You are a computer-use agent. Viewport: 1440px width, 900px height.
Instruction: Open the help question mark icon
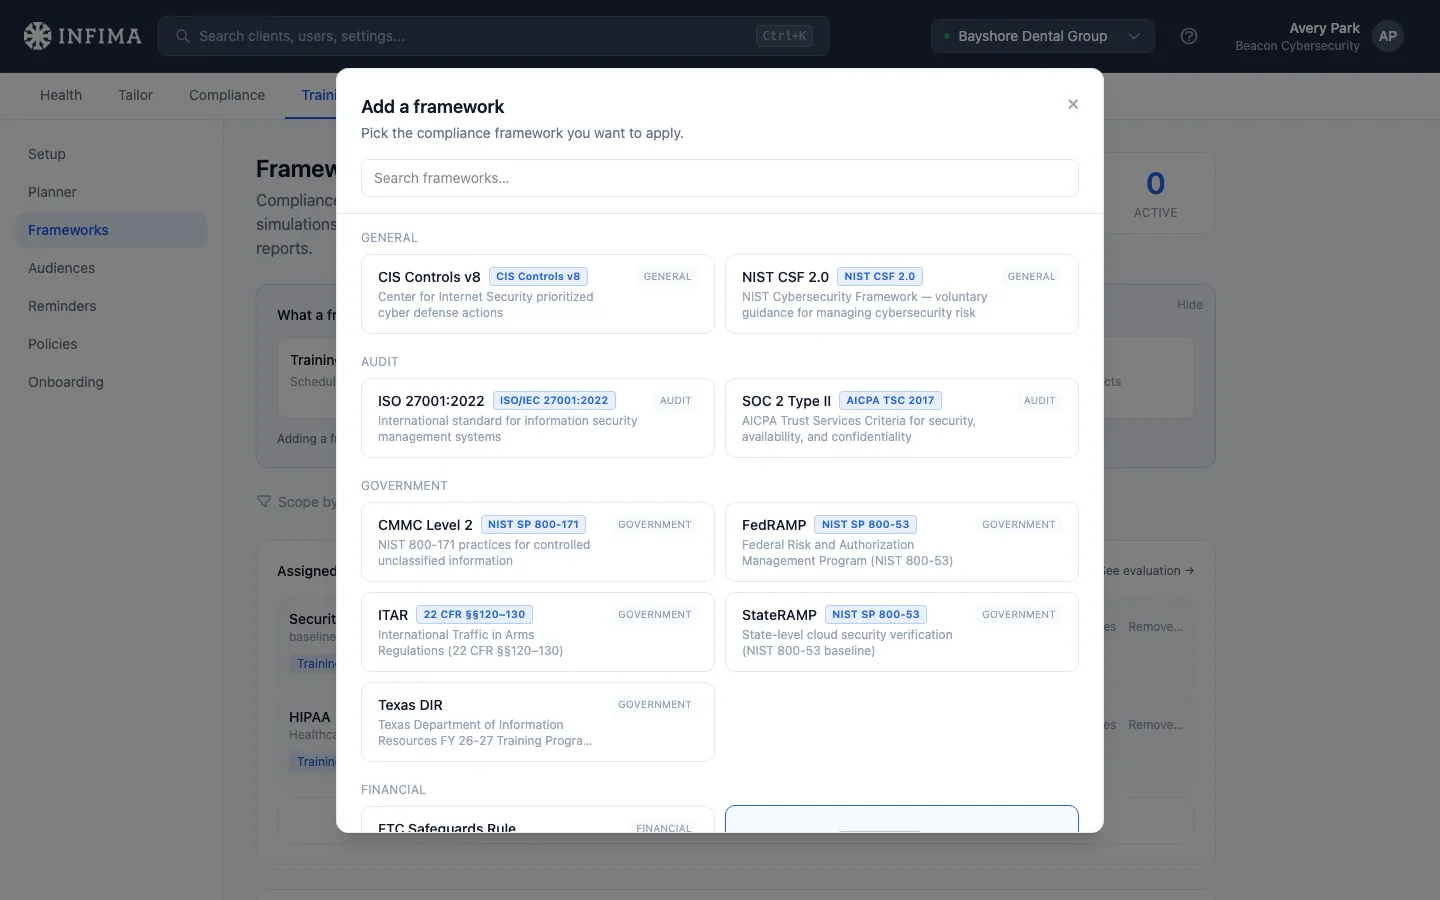point(1189,36)
